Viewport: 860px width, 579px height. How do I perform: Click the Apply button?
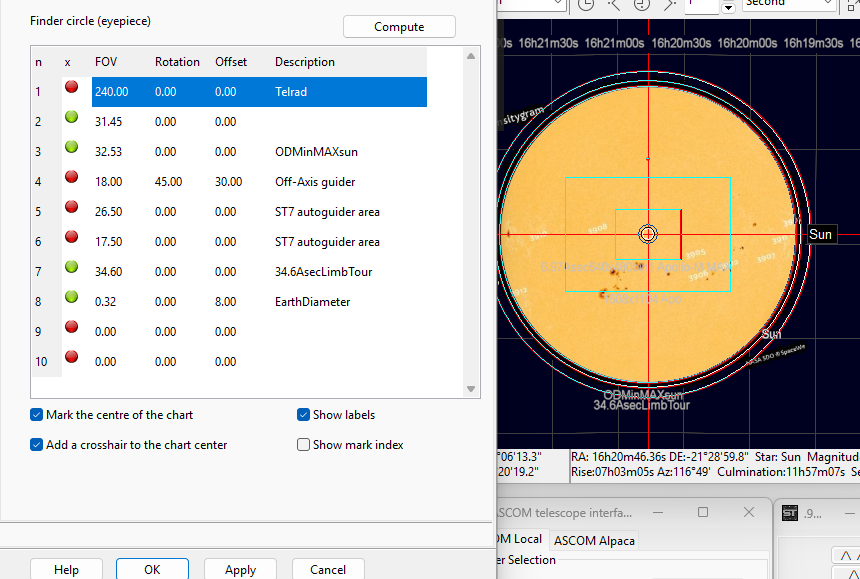click(x=240, y=569)
